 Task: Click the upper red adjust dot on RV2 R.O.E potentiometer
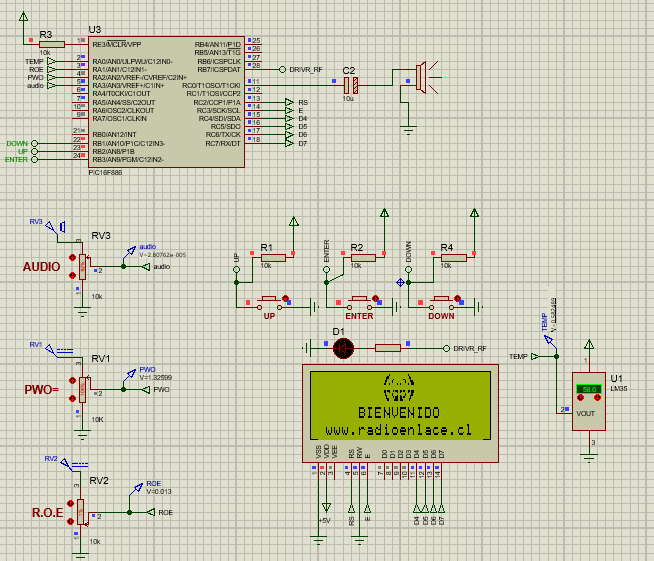pyautogui.click(x=70, y=503)
